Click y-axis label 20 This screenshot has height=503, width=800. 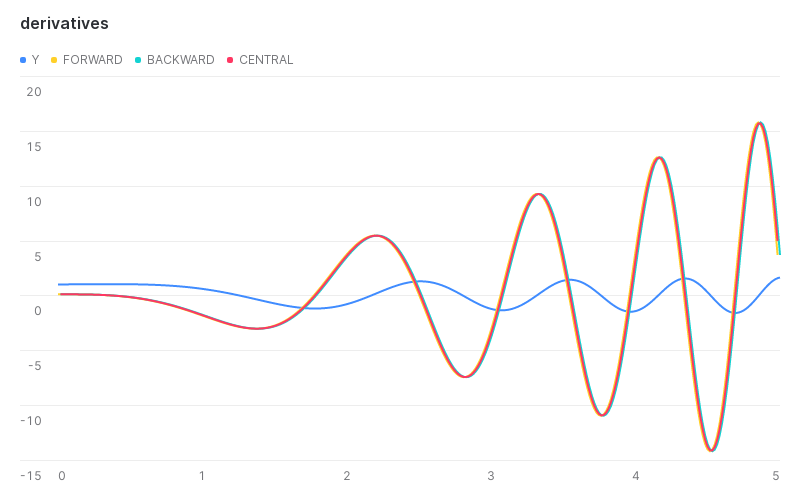34,92
